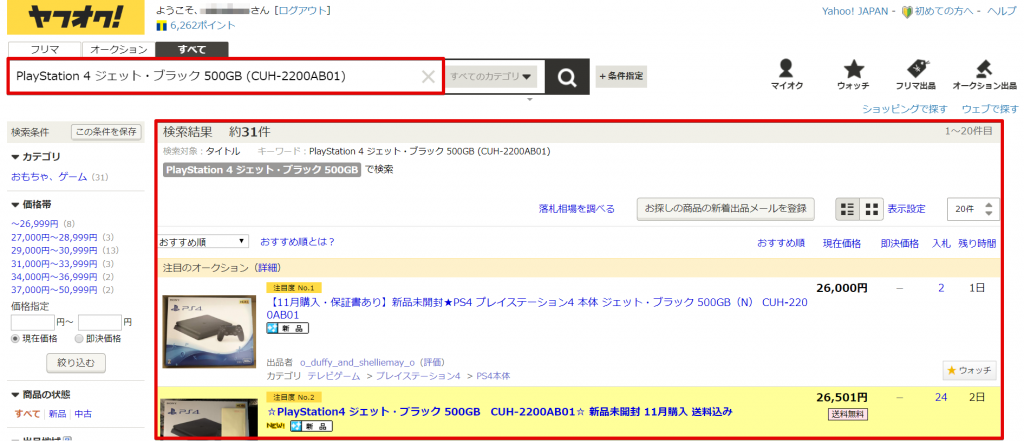This screenshot has width=1024, height=442.
Task: Select すべて condition filter
Action: (x=27, y=413)
